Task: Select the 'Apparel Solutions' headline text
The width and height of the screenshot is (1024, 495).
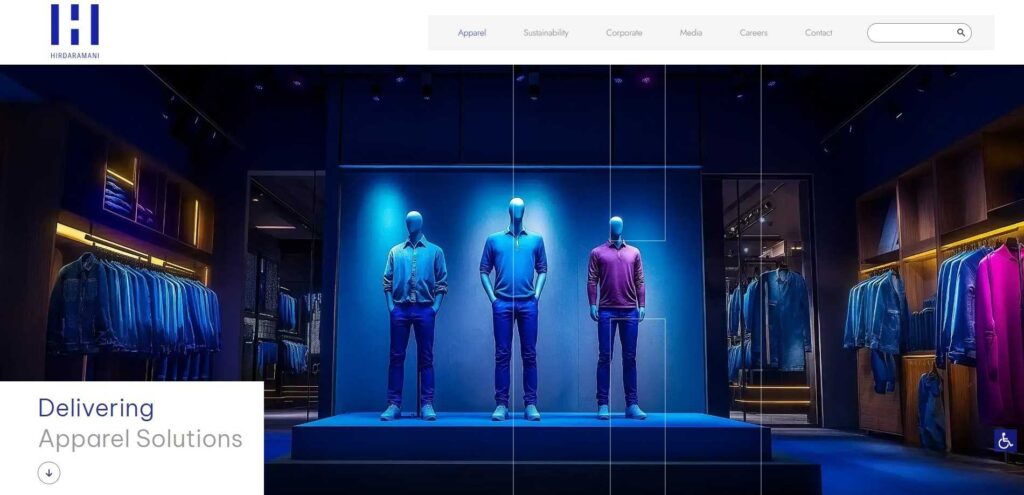Action: click(x=140, y=439)
